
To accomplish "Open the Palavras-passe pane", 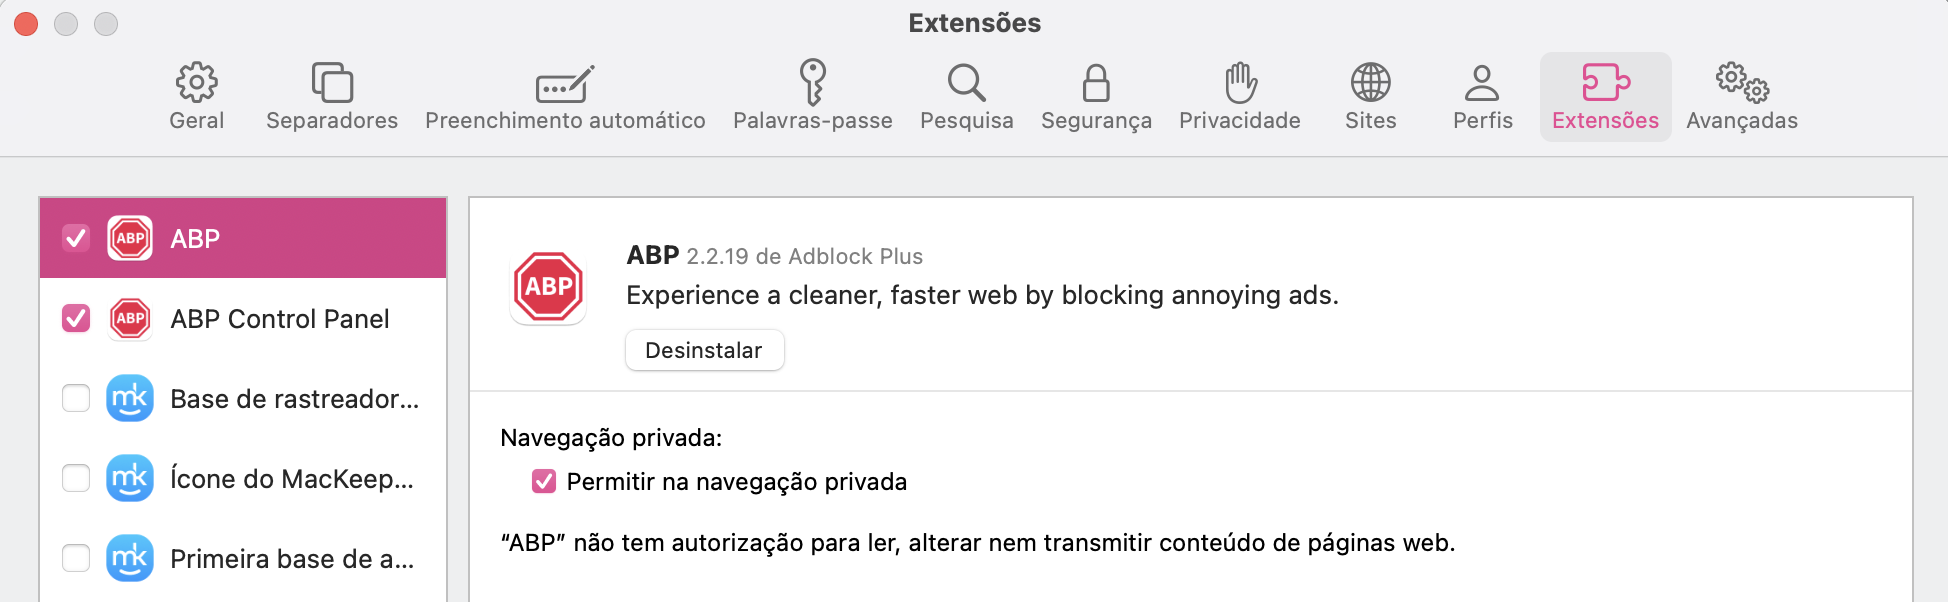I will point(812,95).
